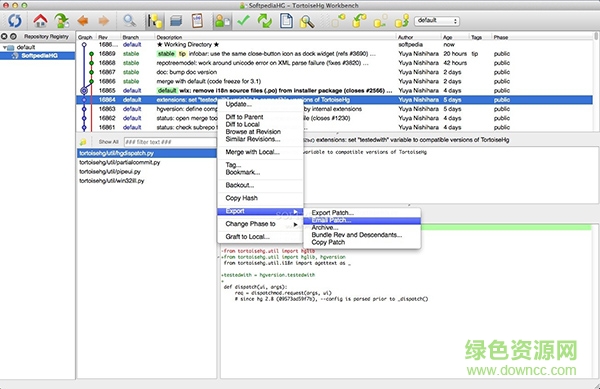Click the Search file contents icon
Viewport: 600px width, 389px height.
[x=307, y=21]
